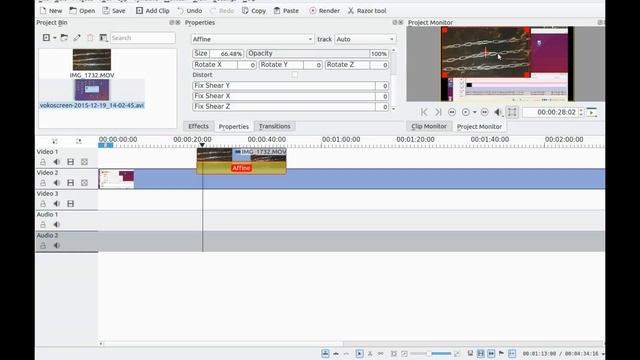Mute audio on the Video 1 track
The image size is (640, 360).
[57, 162]
